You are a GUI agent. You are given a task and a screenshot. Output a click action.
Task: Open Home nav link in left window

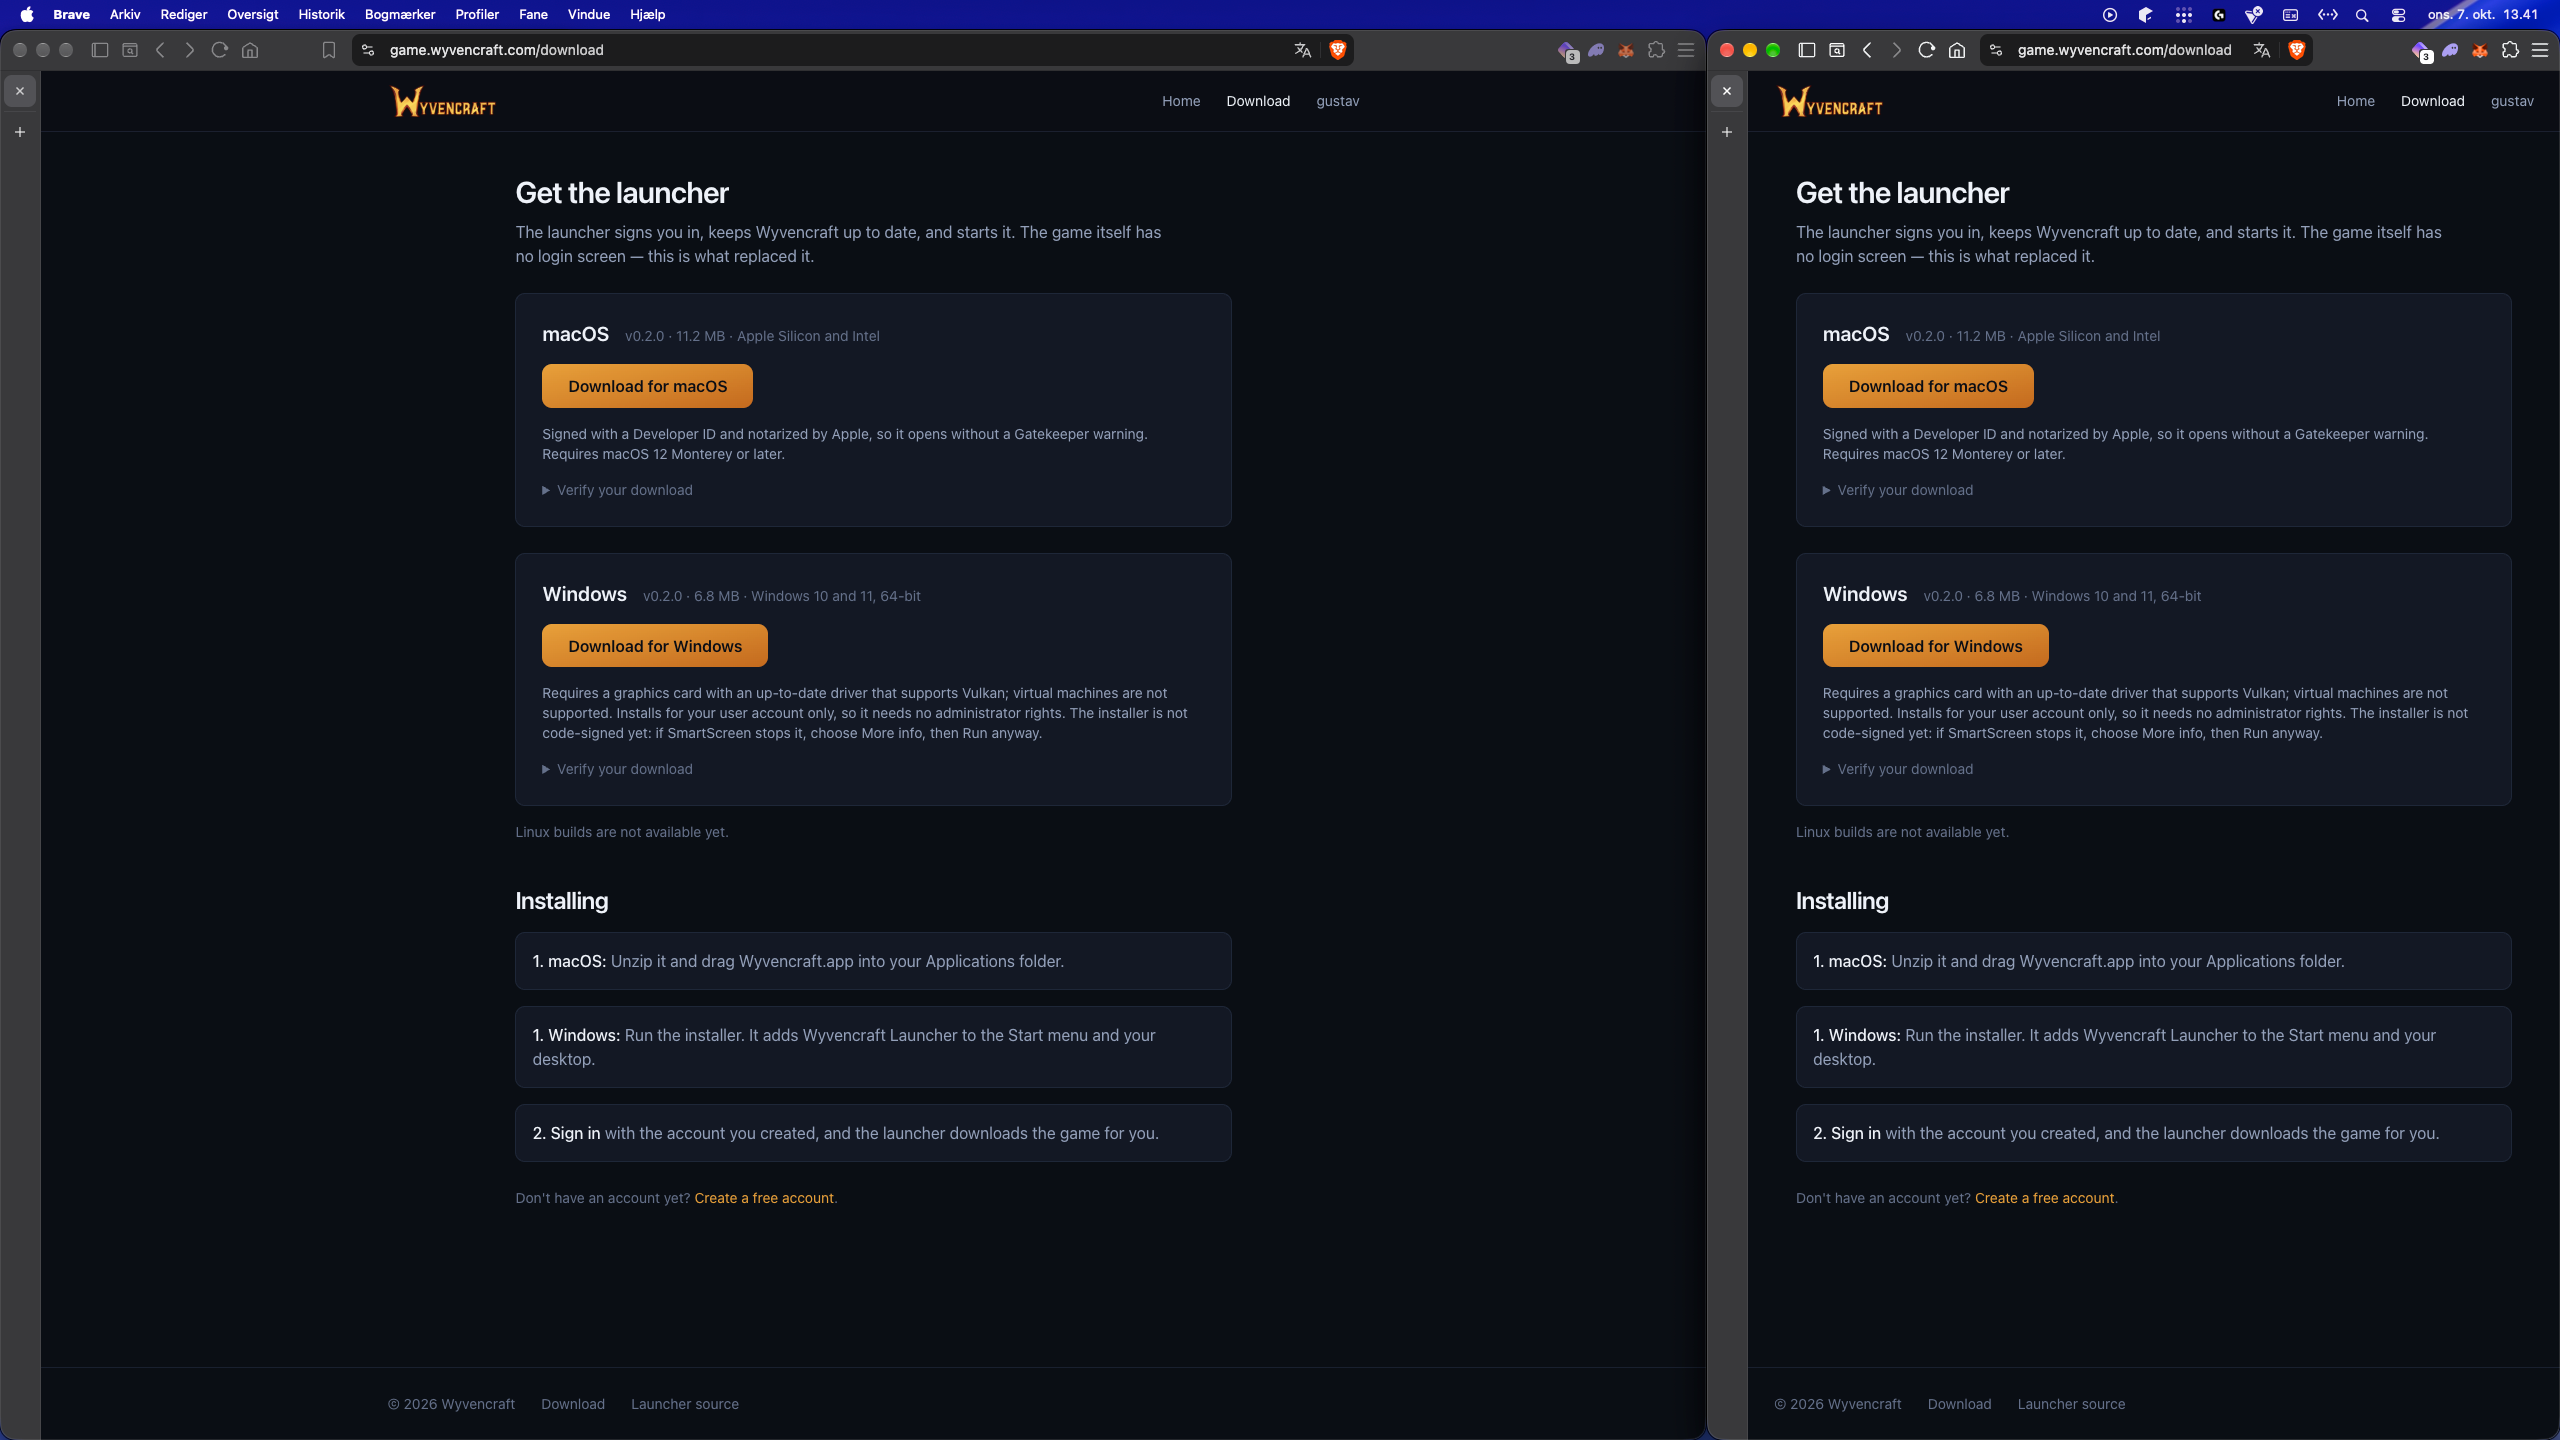(1181, 101)
